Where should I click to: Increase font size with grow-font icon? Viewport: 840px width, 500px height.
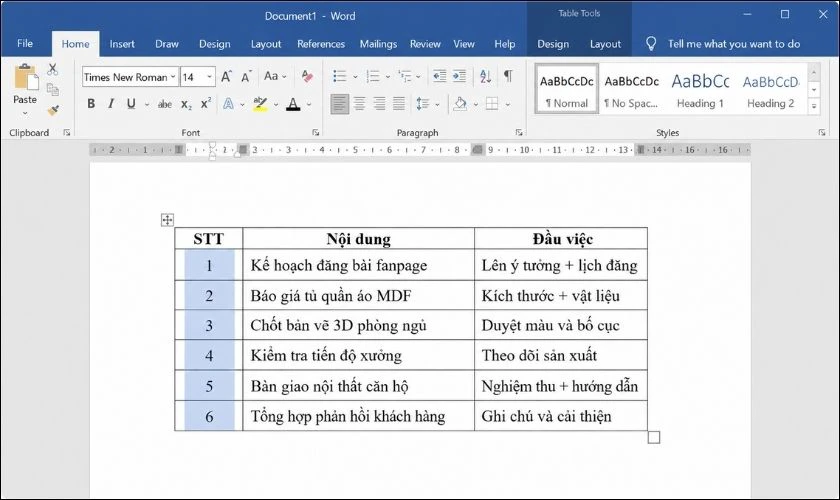click(226, 77)
